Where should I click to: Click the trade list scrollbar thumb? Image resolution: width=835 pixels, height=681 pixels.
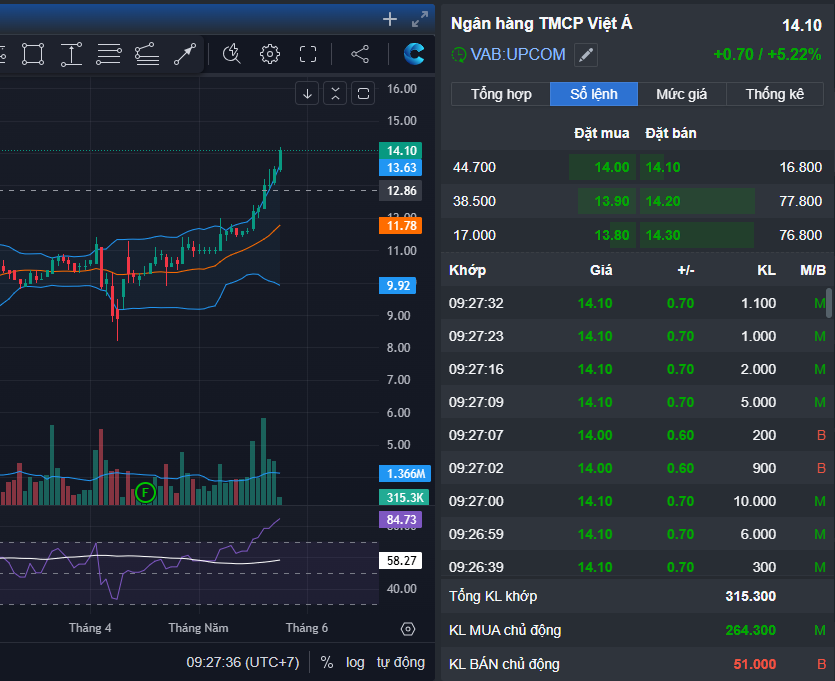(829, 303)
